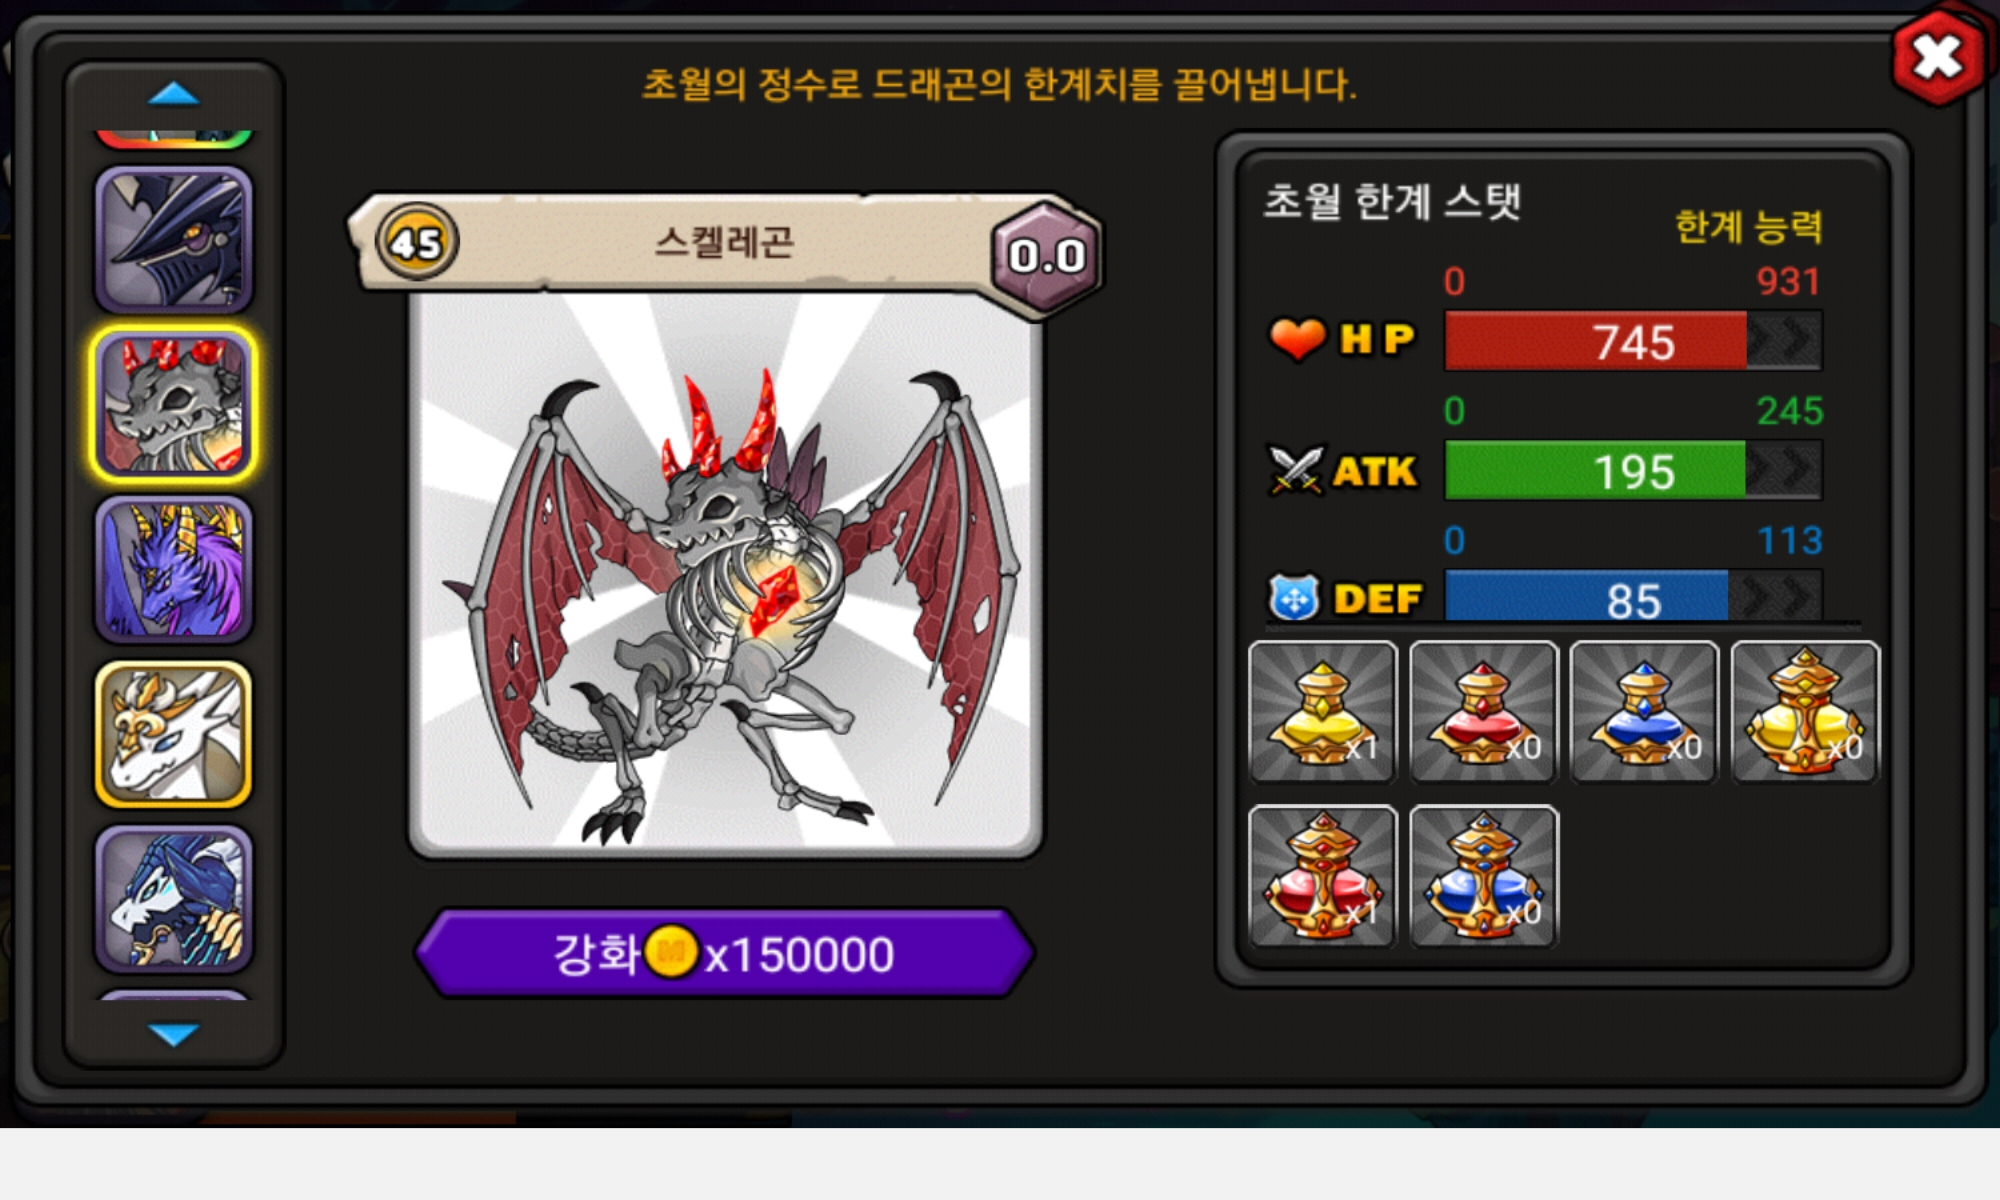
Task: Select the large ornate blue potion x0
Action: (1484, 877)
